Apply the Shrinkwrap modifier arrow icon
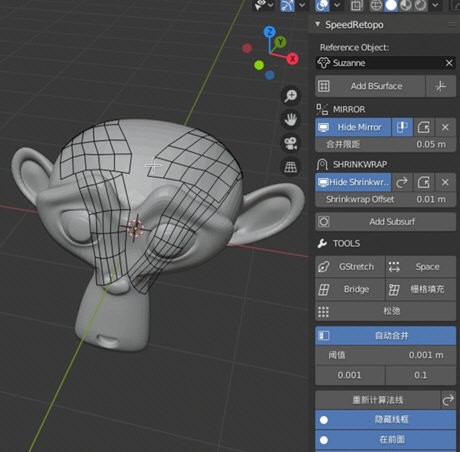This screenshot has width=460, height=452. click(402, 182)
